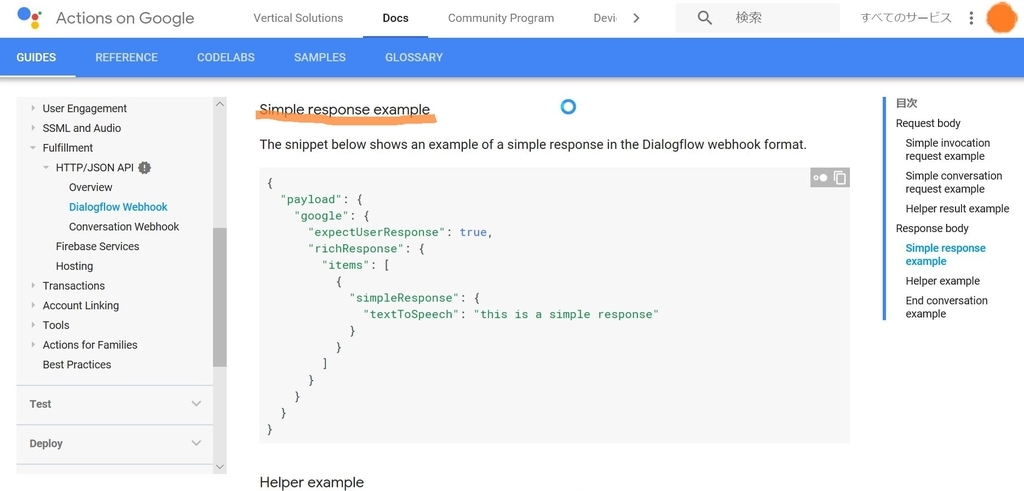Collapse the HTTP/JSON API subsection
Viewport: 1024px width, 491px height.
(x=46, y=167)
